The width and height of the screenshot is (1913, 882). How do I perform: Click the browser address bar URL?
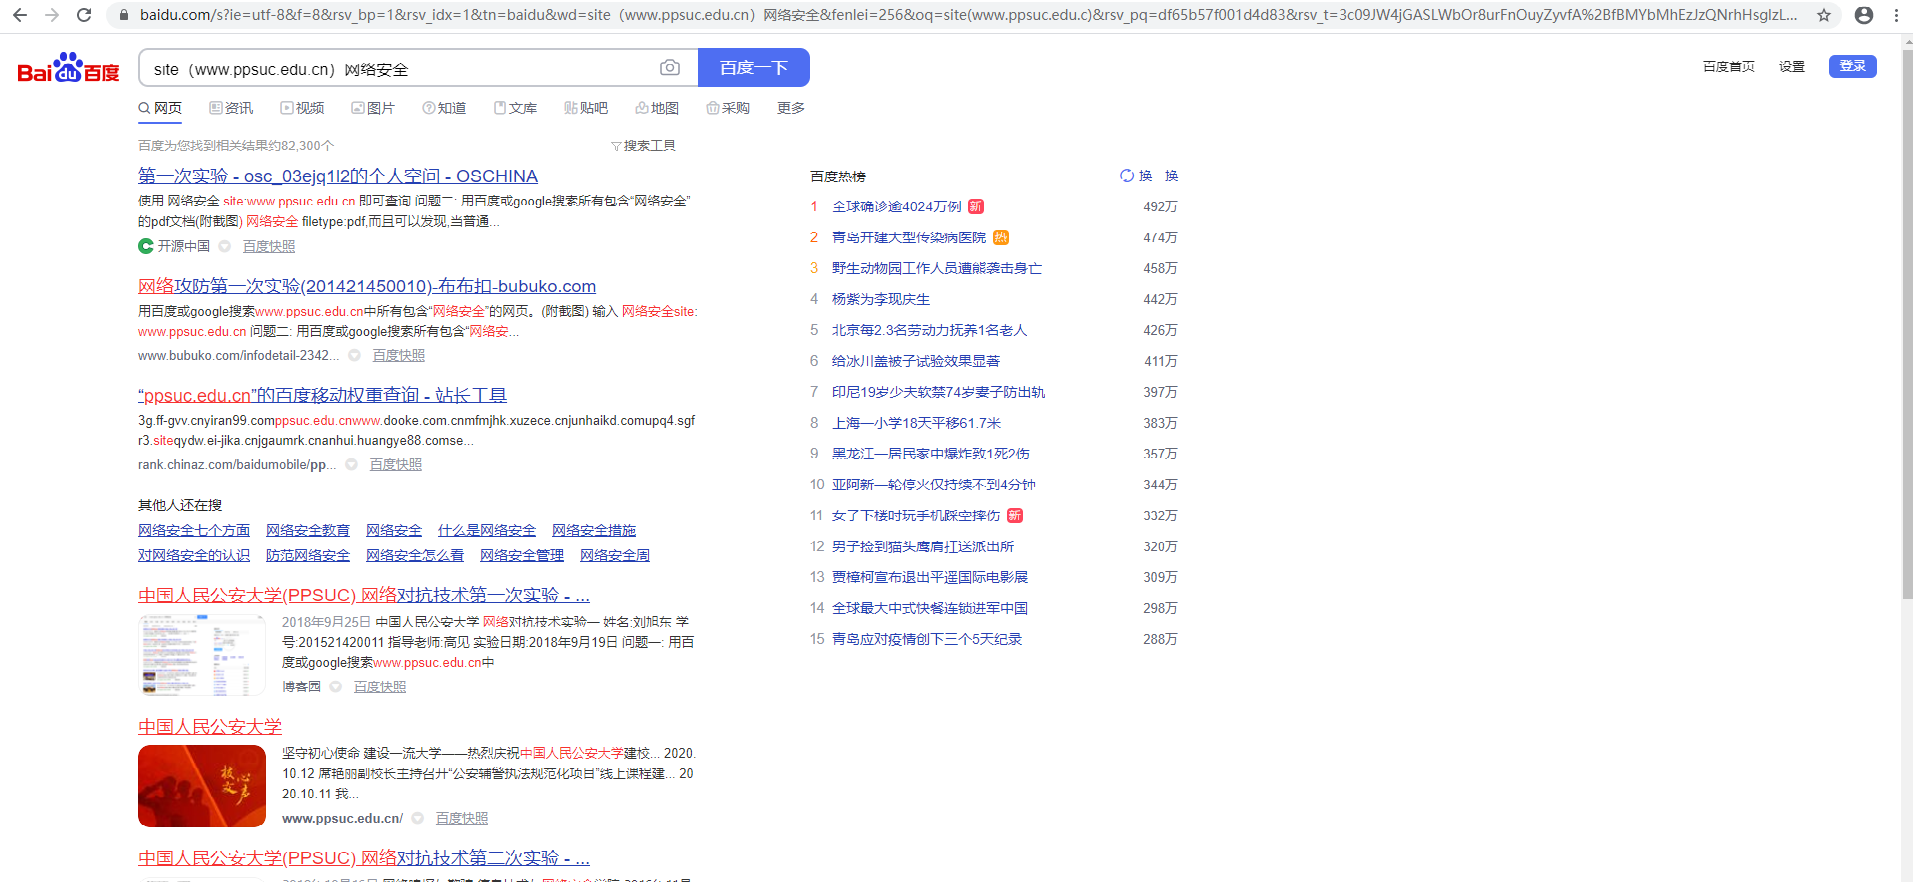[x=968, y=15]
